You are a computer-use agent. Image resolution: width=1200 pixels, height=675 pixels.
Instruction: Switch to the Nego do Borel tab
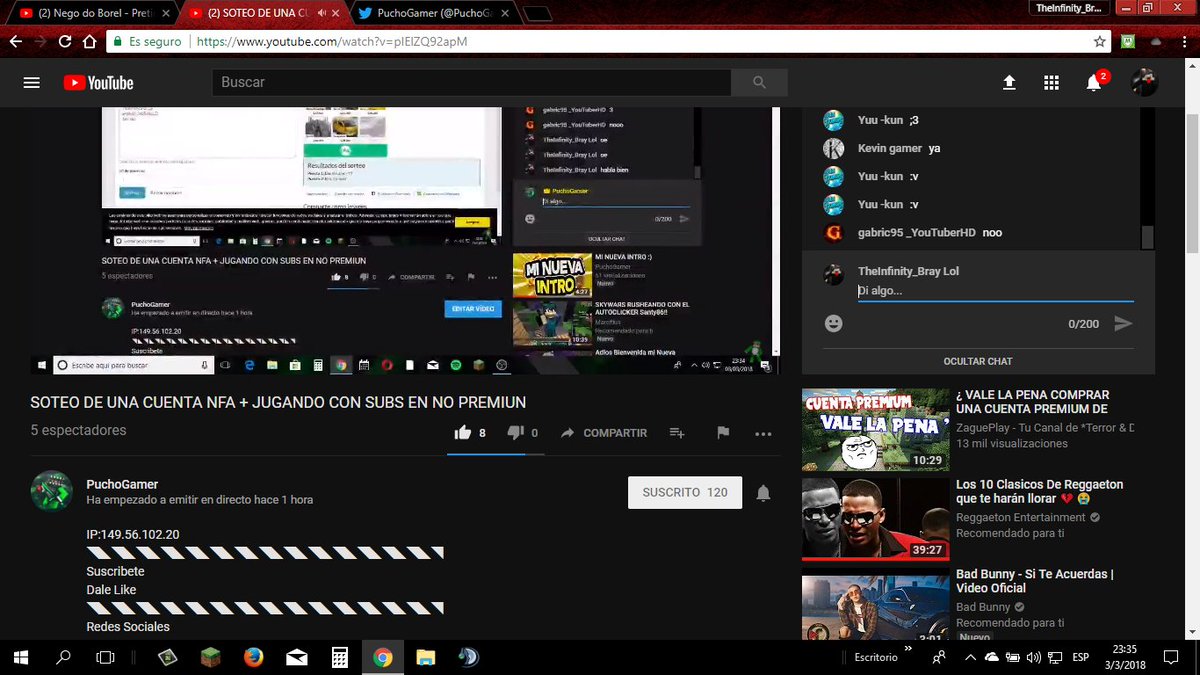click(x=90, y=13)
